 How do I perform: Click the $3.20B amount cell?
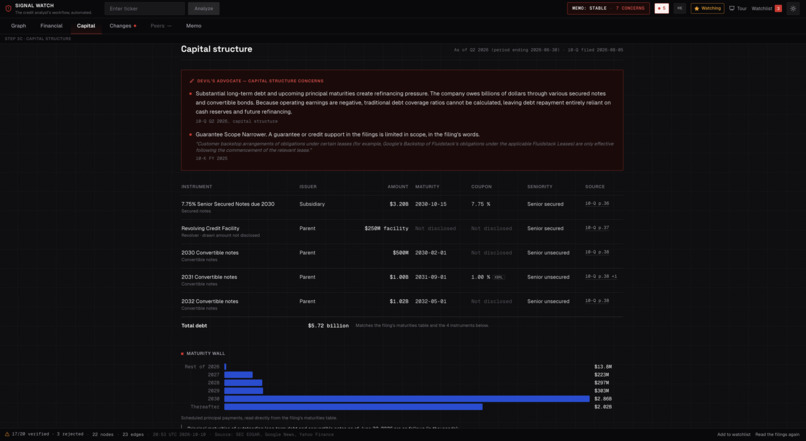(399, 204)
